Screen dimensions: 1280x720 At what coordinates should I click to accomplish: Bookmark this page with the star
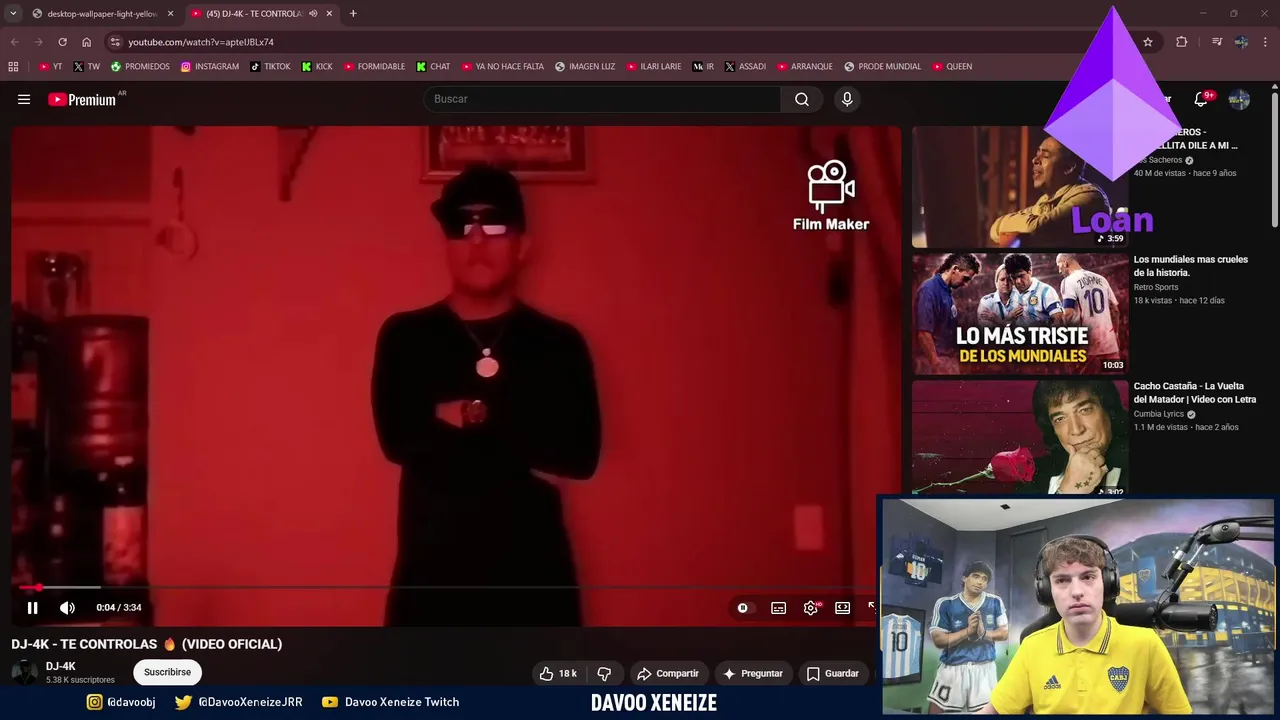1148,42
